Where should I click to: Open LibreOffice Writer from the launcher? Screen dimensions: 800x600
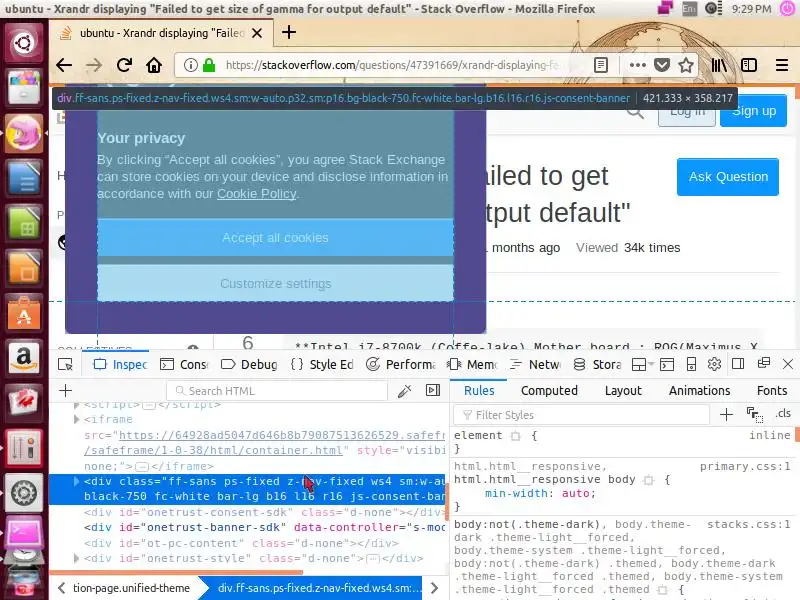(23, 177)
